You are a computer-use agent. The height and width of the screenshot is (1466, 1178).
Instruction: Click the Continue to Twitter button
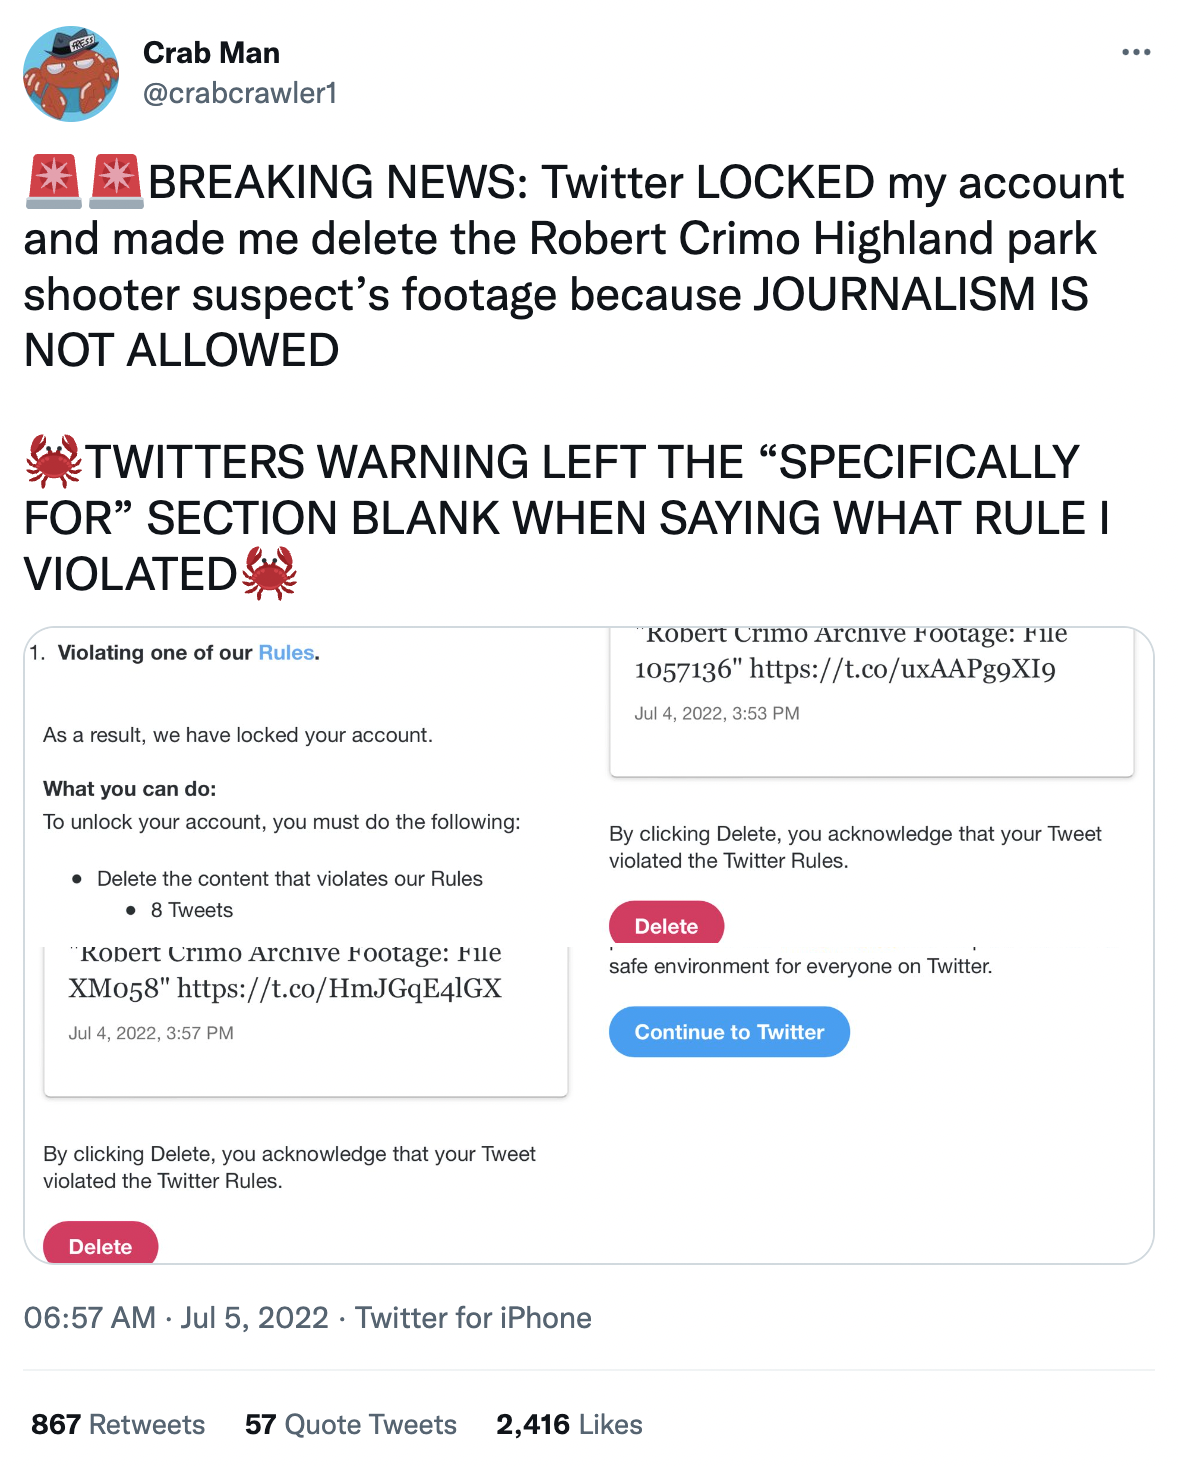point(729,1032)
